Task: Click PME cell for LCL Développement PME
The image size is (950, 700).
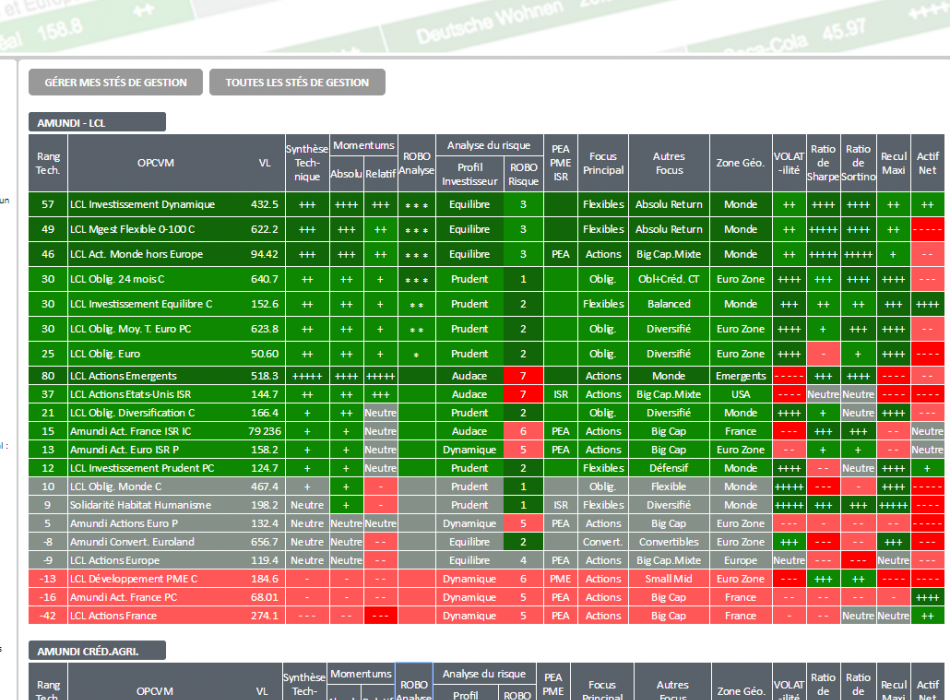Action: pos(560,579)
